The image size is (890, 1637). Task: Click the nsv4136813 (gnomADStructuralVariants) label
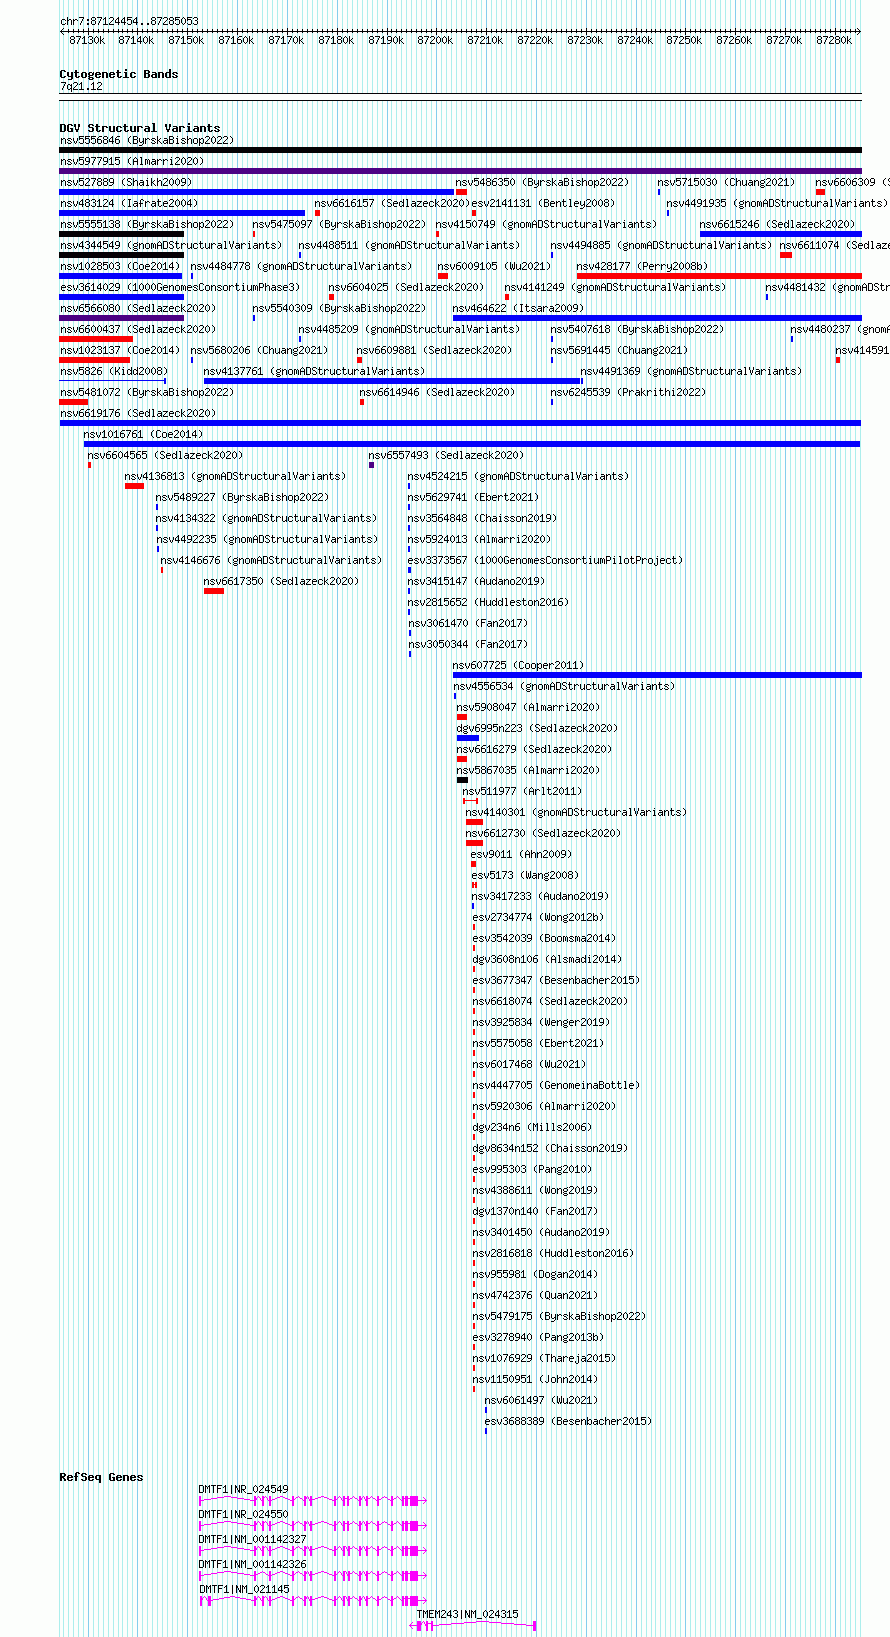235,476
